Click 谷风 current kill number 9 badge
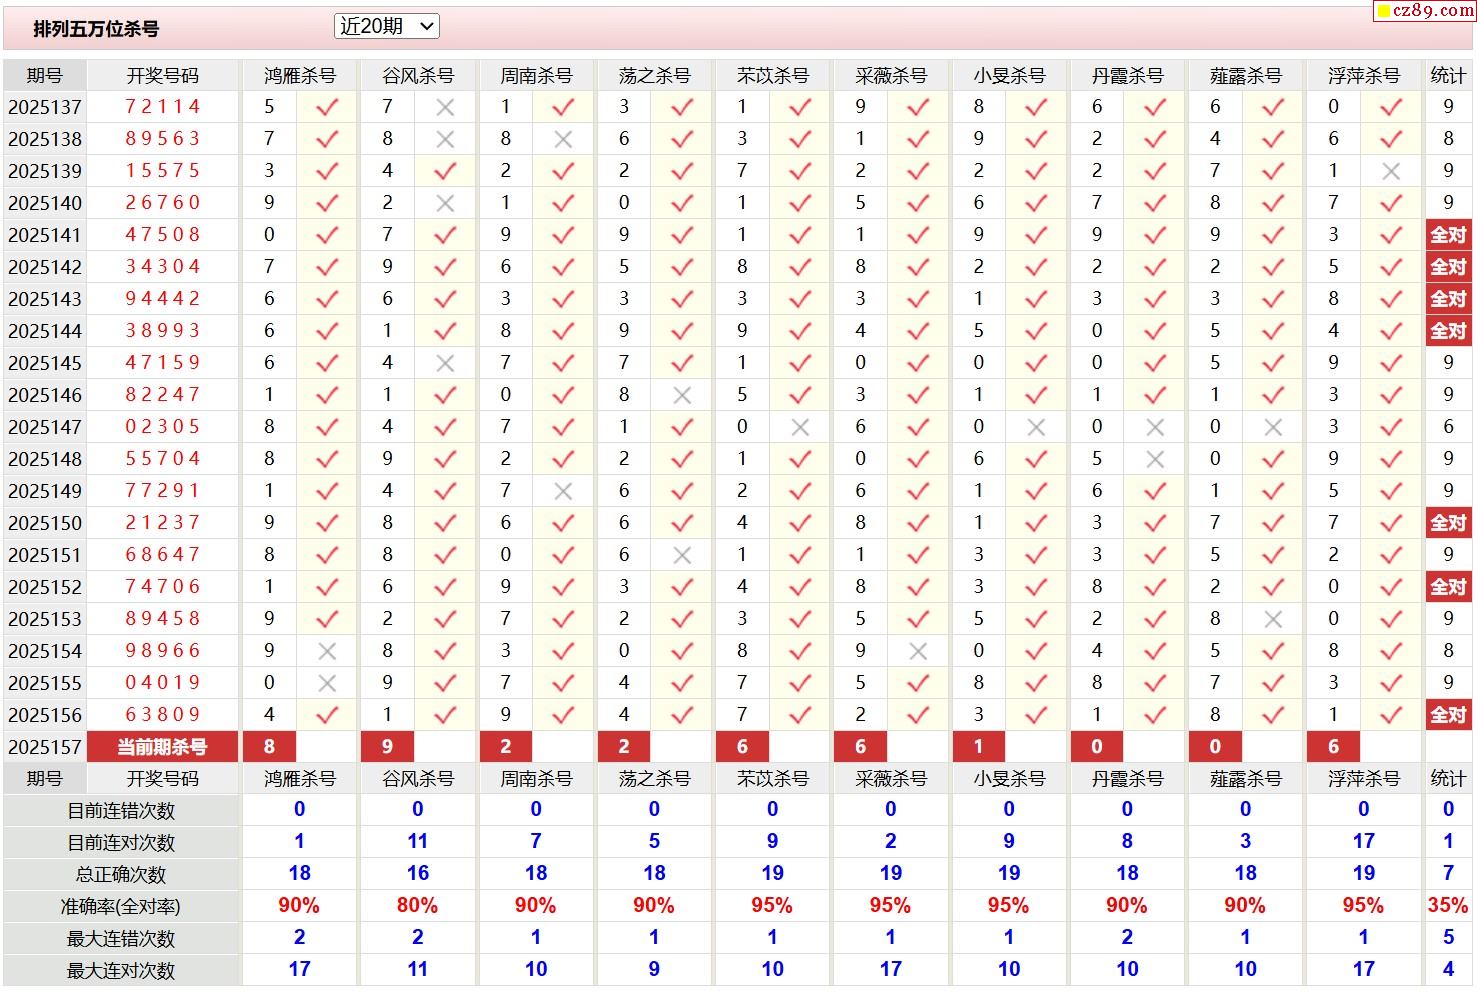This screenshot has width=1477, height=994. [387, 747]
